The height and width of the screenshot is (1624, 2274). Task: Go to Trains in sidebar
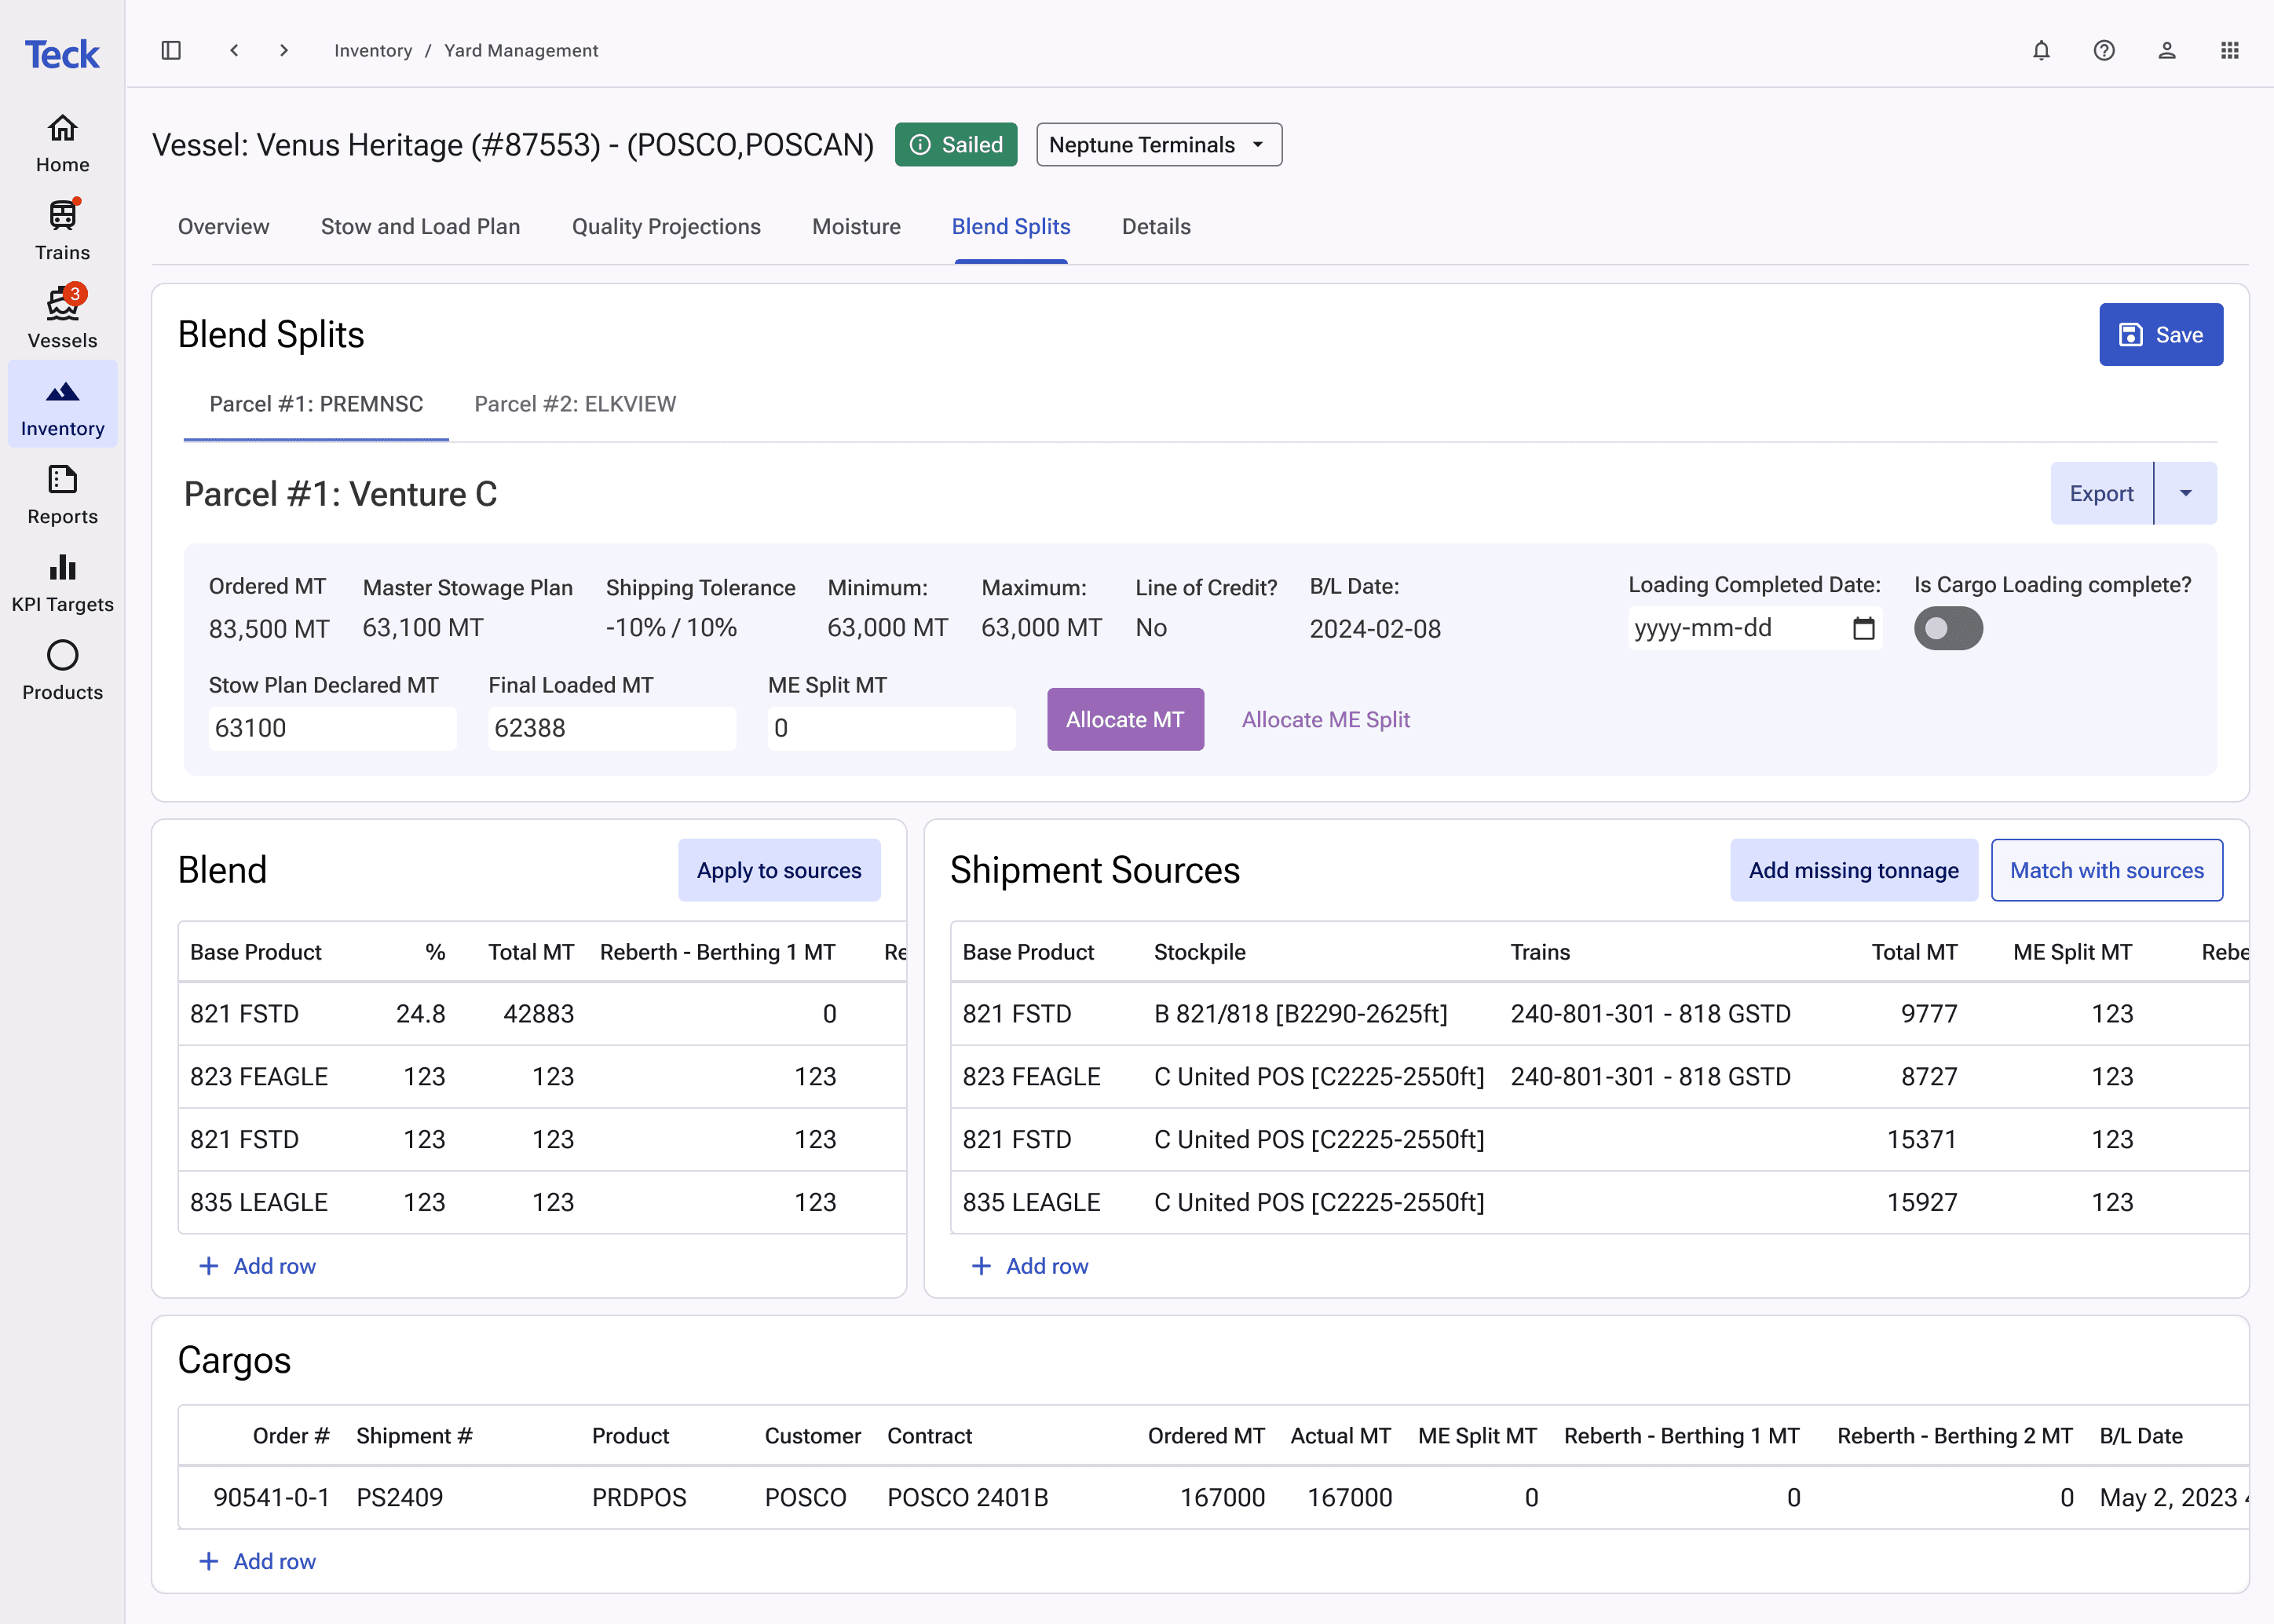(x=62, y=230)
